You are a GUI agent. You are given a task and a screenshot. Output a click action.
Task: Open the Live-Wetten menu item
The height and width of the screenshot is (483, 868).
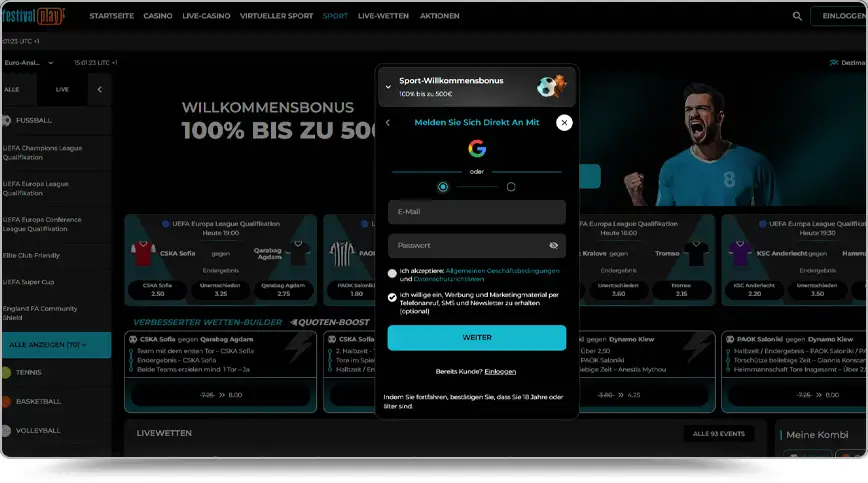pyautogui.click(x=383, y=16)
